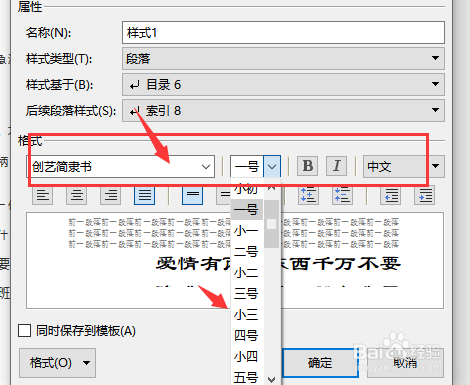Choose 小三 in the font size list
The width and height of the screenshot is (470, 385).
point(247,315)
